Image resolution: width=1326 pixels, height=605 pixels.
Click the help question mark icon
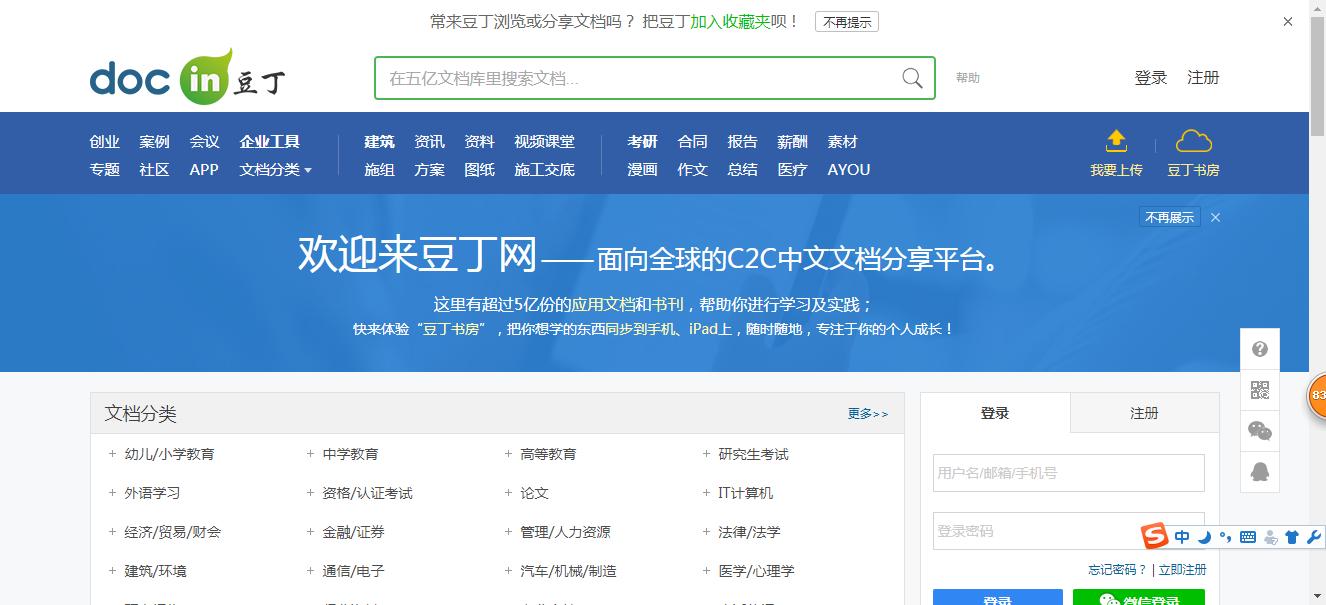[1259, 348]
